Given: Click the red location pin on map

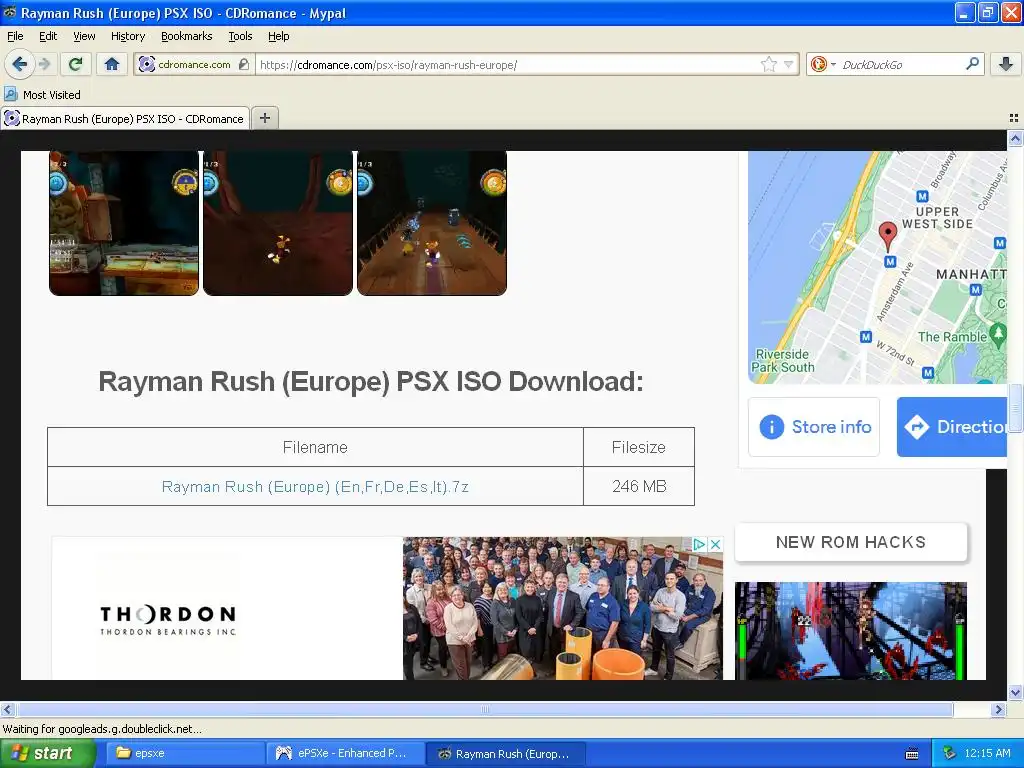Looking at the screenshot, I should pos(888,236).
